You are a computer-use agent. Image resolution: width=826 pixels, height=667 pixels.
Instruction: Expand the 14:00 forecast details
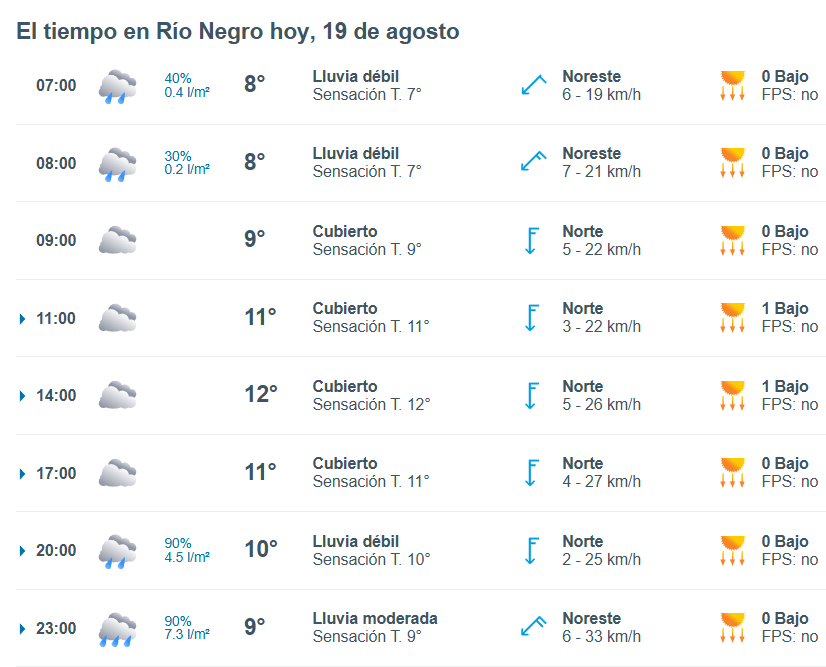[x=22, y=396]
